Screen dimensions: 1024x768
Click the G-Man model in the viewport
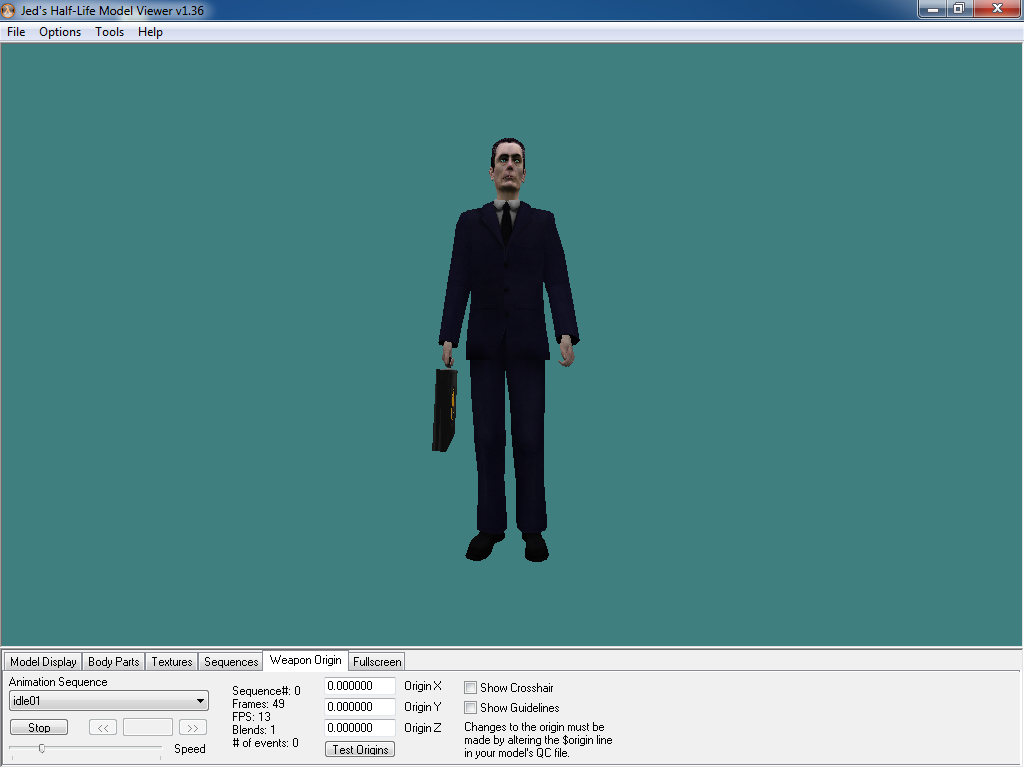(507, 349)
